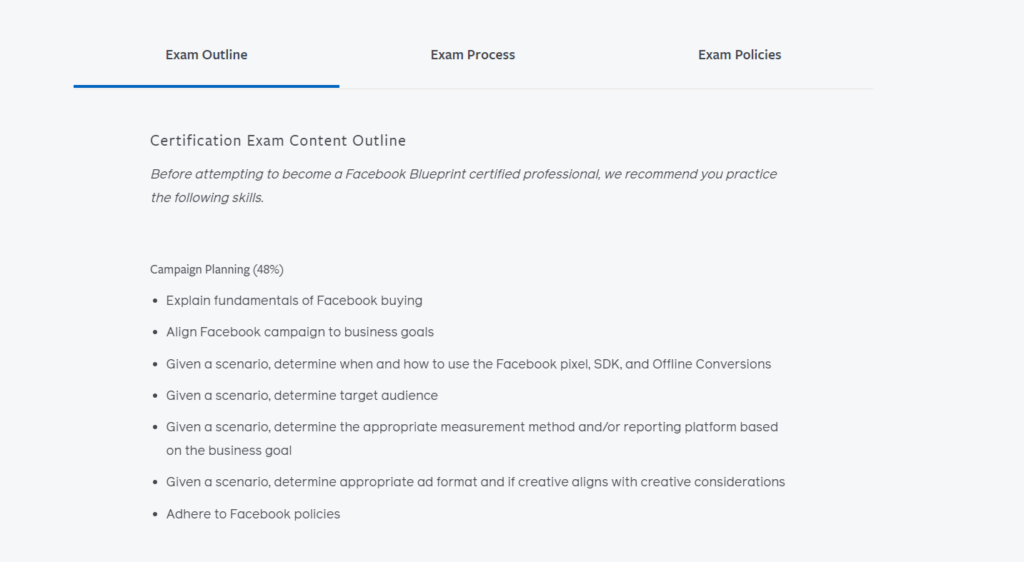
Task: Click the bullet beside determine target audience
Action: (x=155, y=397)
